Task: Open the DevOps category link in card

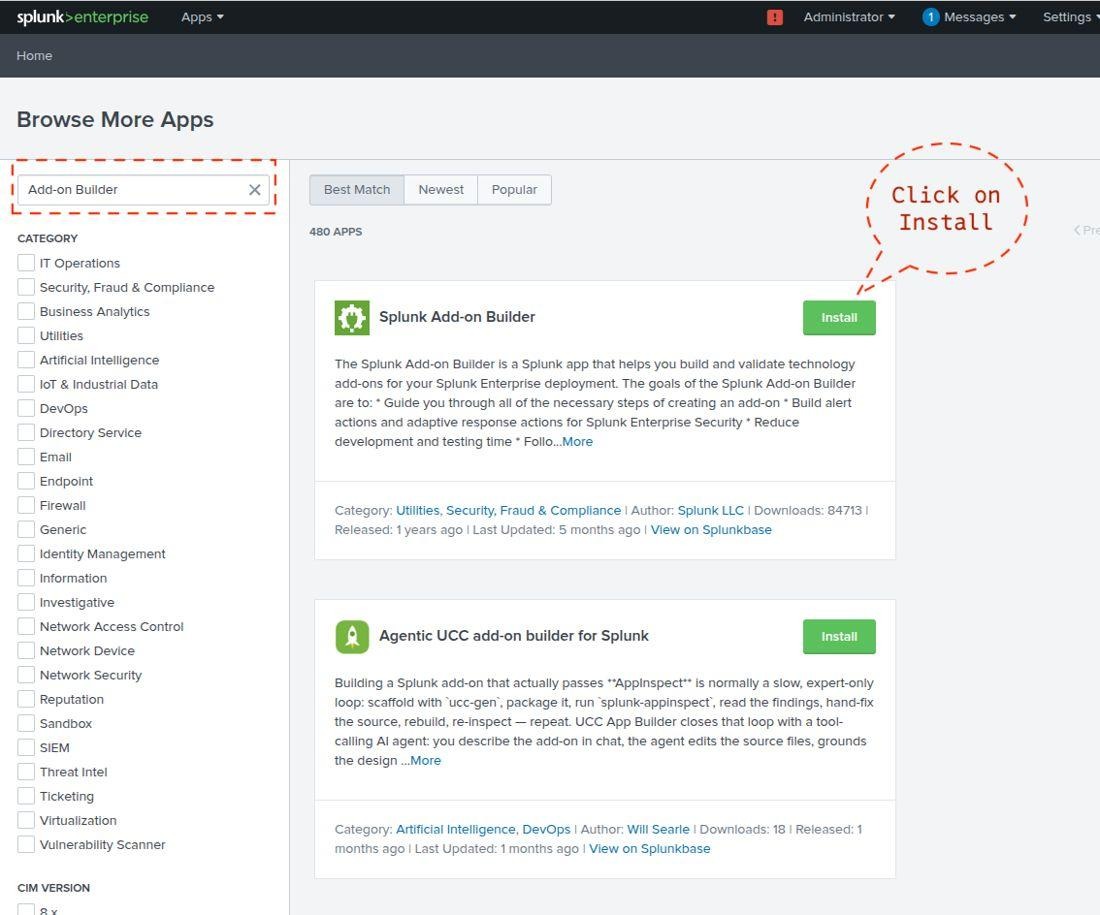Action: coord(546,829)
